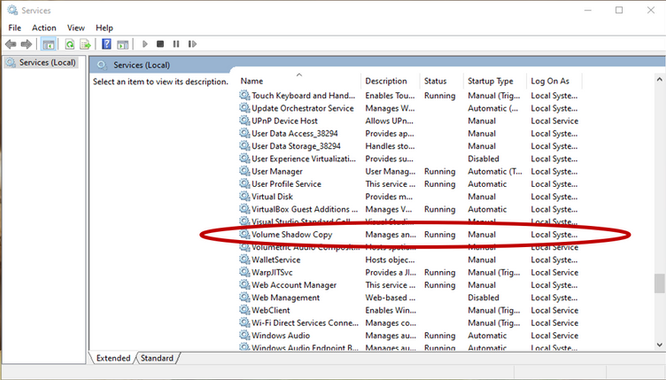Click Local Service log on for UPnP Device Host
The image size is (666, 380).
554,121
